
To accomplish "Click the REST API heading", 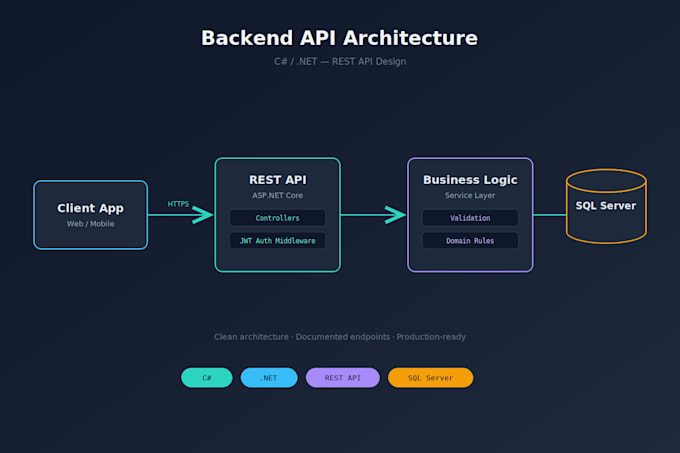I will coord(278,180).
